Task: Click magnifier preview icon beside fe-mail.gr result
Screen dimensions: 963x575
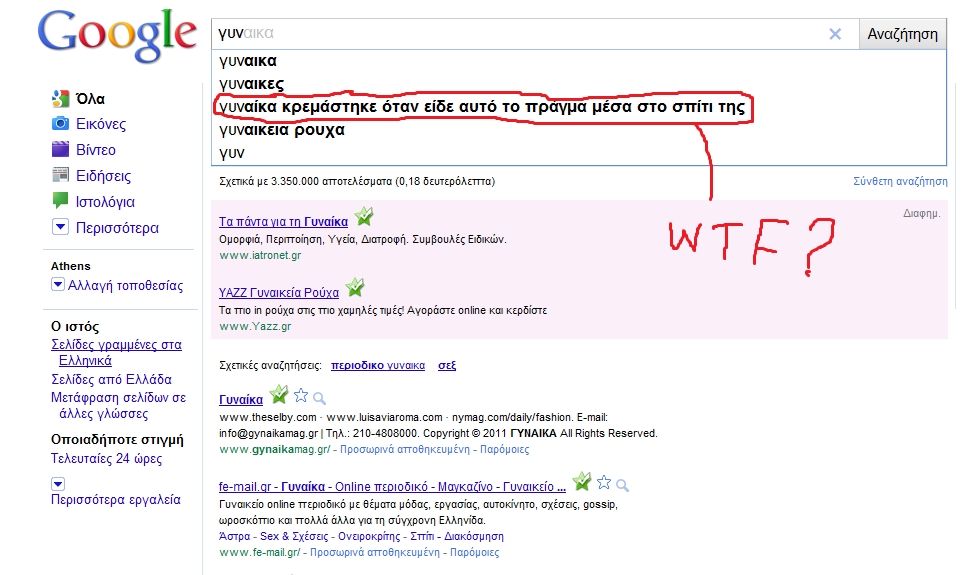Action: point(623,485)
